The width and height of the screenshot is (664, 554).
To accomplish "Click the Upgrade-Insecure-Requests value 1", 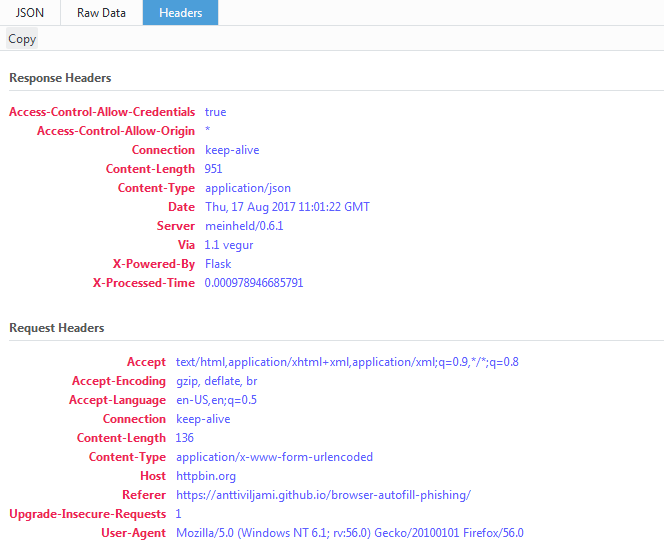I will 178,514.
